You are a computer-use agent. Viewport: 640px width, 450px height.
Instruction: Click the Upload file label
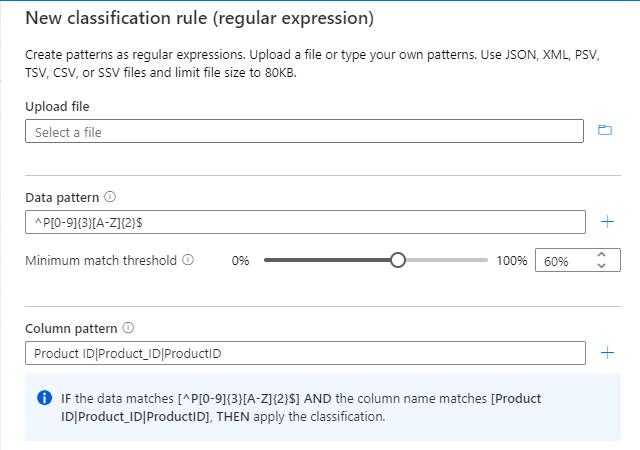click(x=57, y=107)
